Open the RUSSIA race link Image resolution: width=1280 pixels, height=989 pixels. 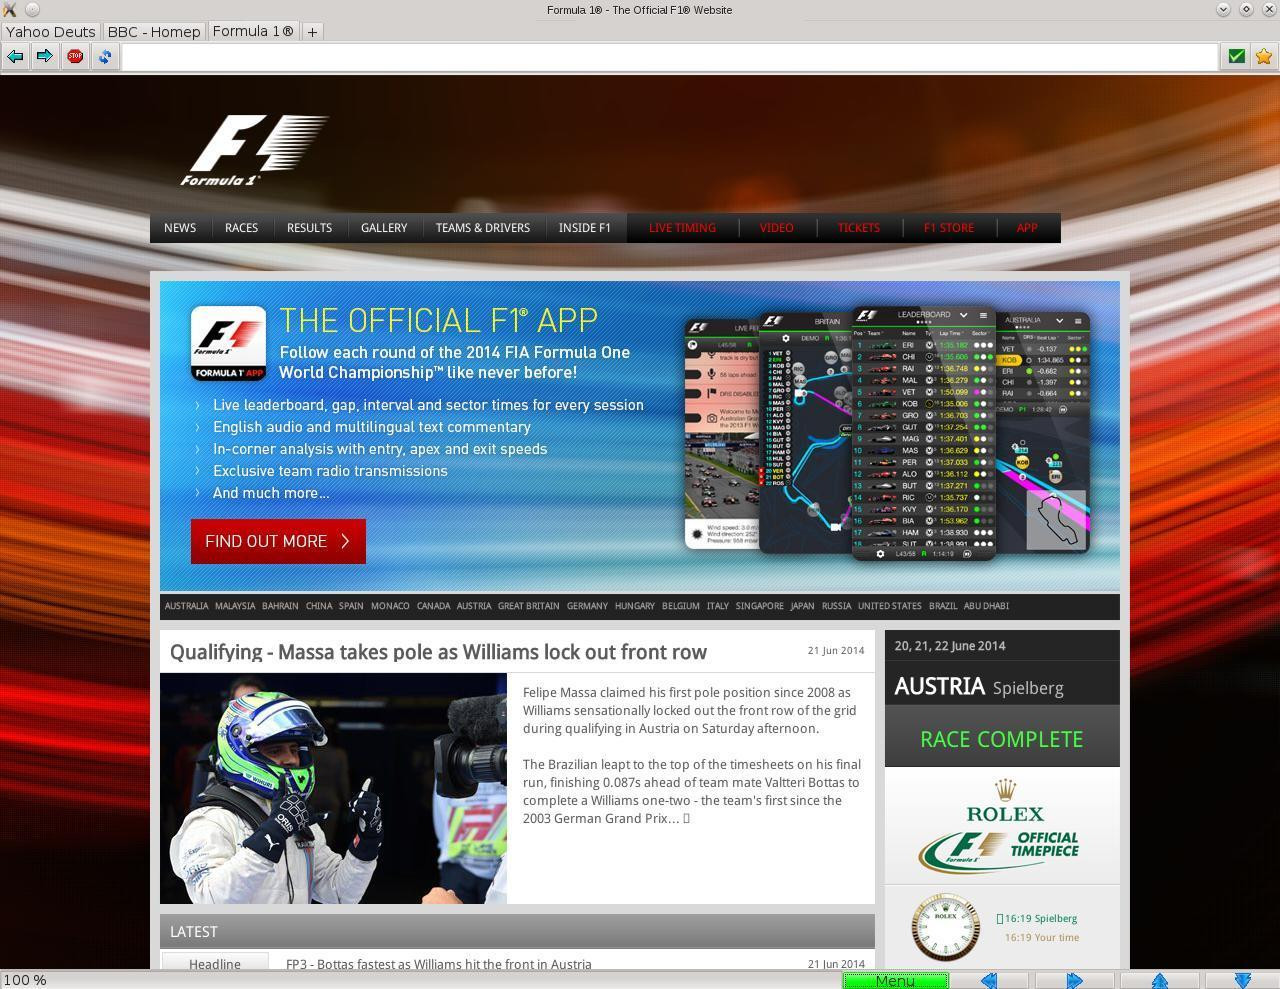(x=836, y=606)
